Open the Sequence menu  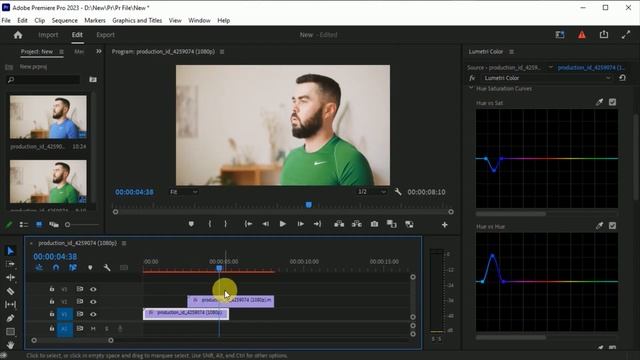[x=64, y=20]
